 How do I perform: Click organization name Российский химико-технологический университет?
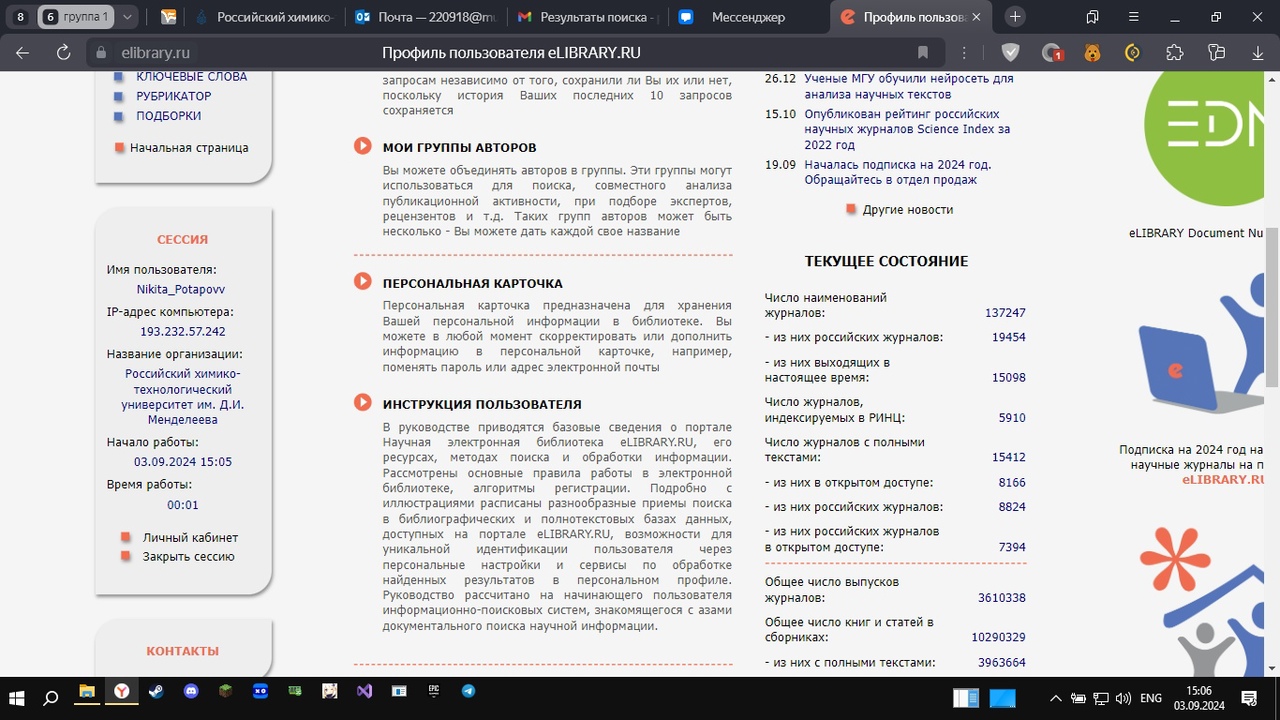click(183, 397)
